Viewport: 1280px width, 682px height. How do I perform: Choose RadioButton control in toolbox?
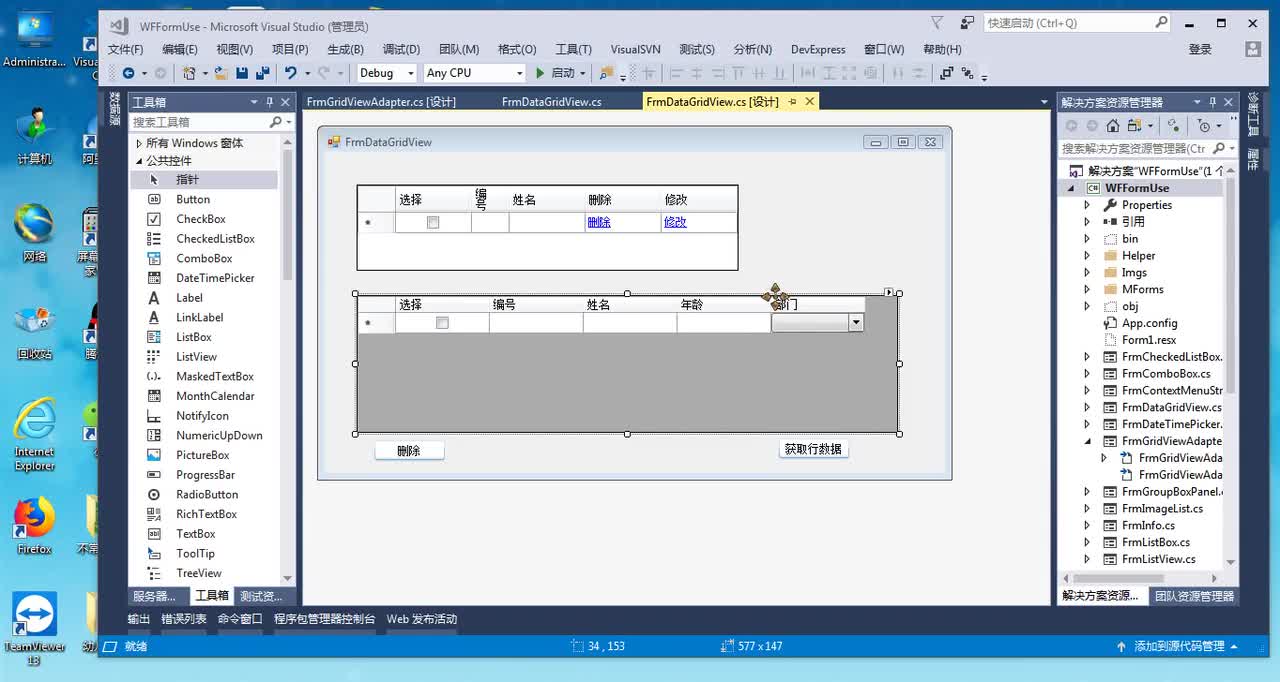tap(207, 494)
